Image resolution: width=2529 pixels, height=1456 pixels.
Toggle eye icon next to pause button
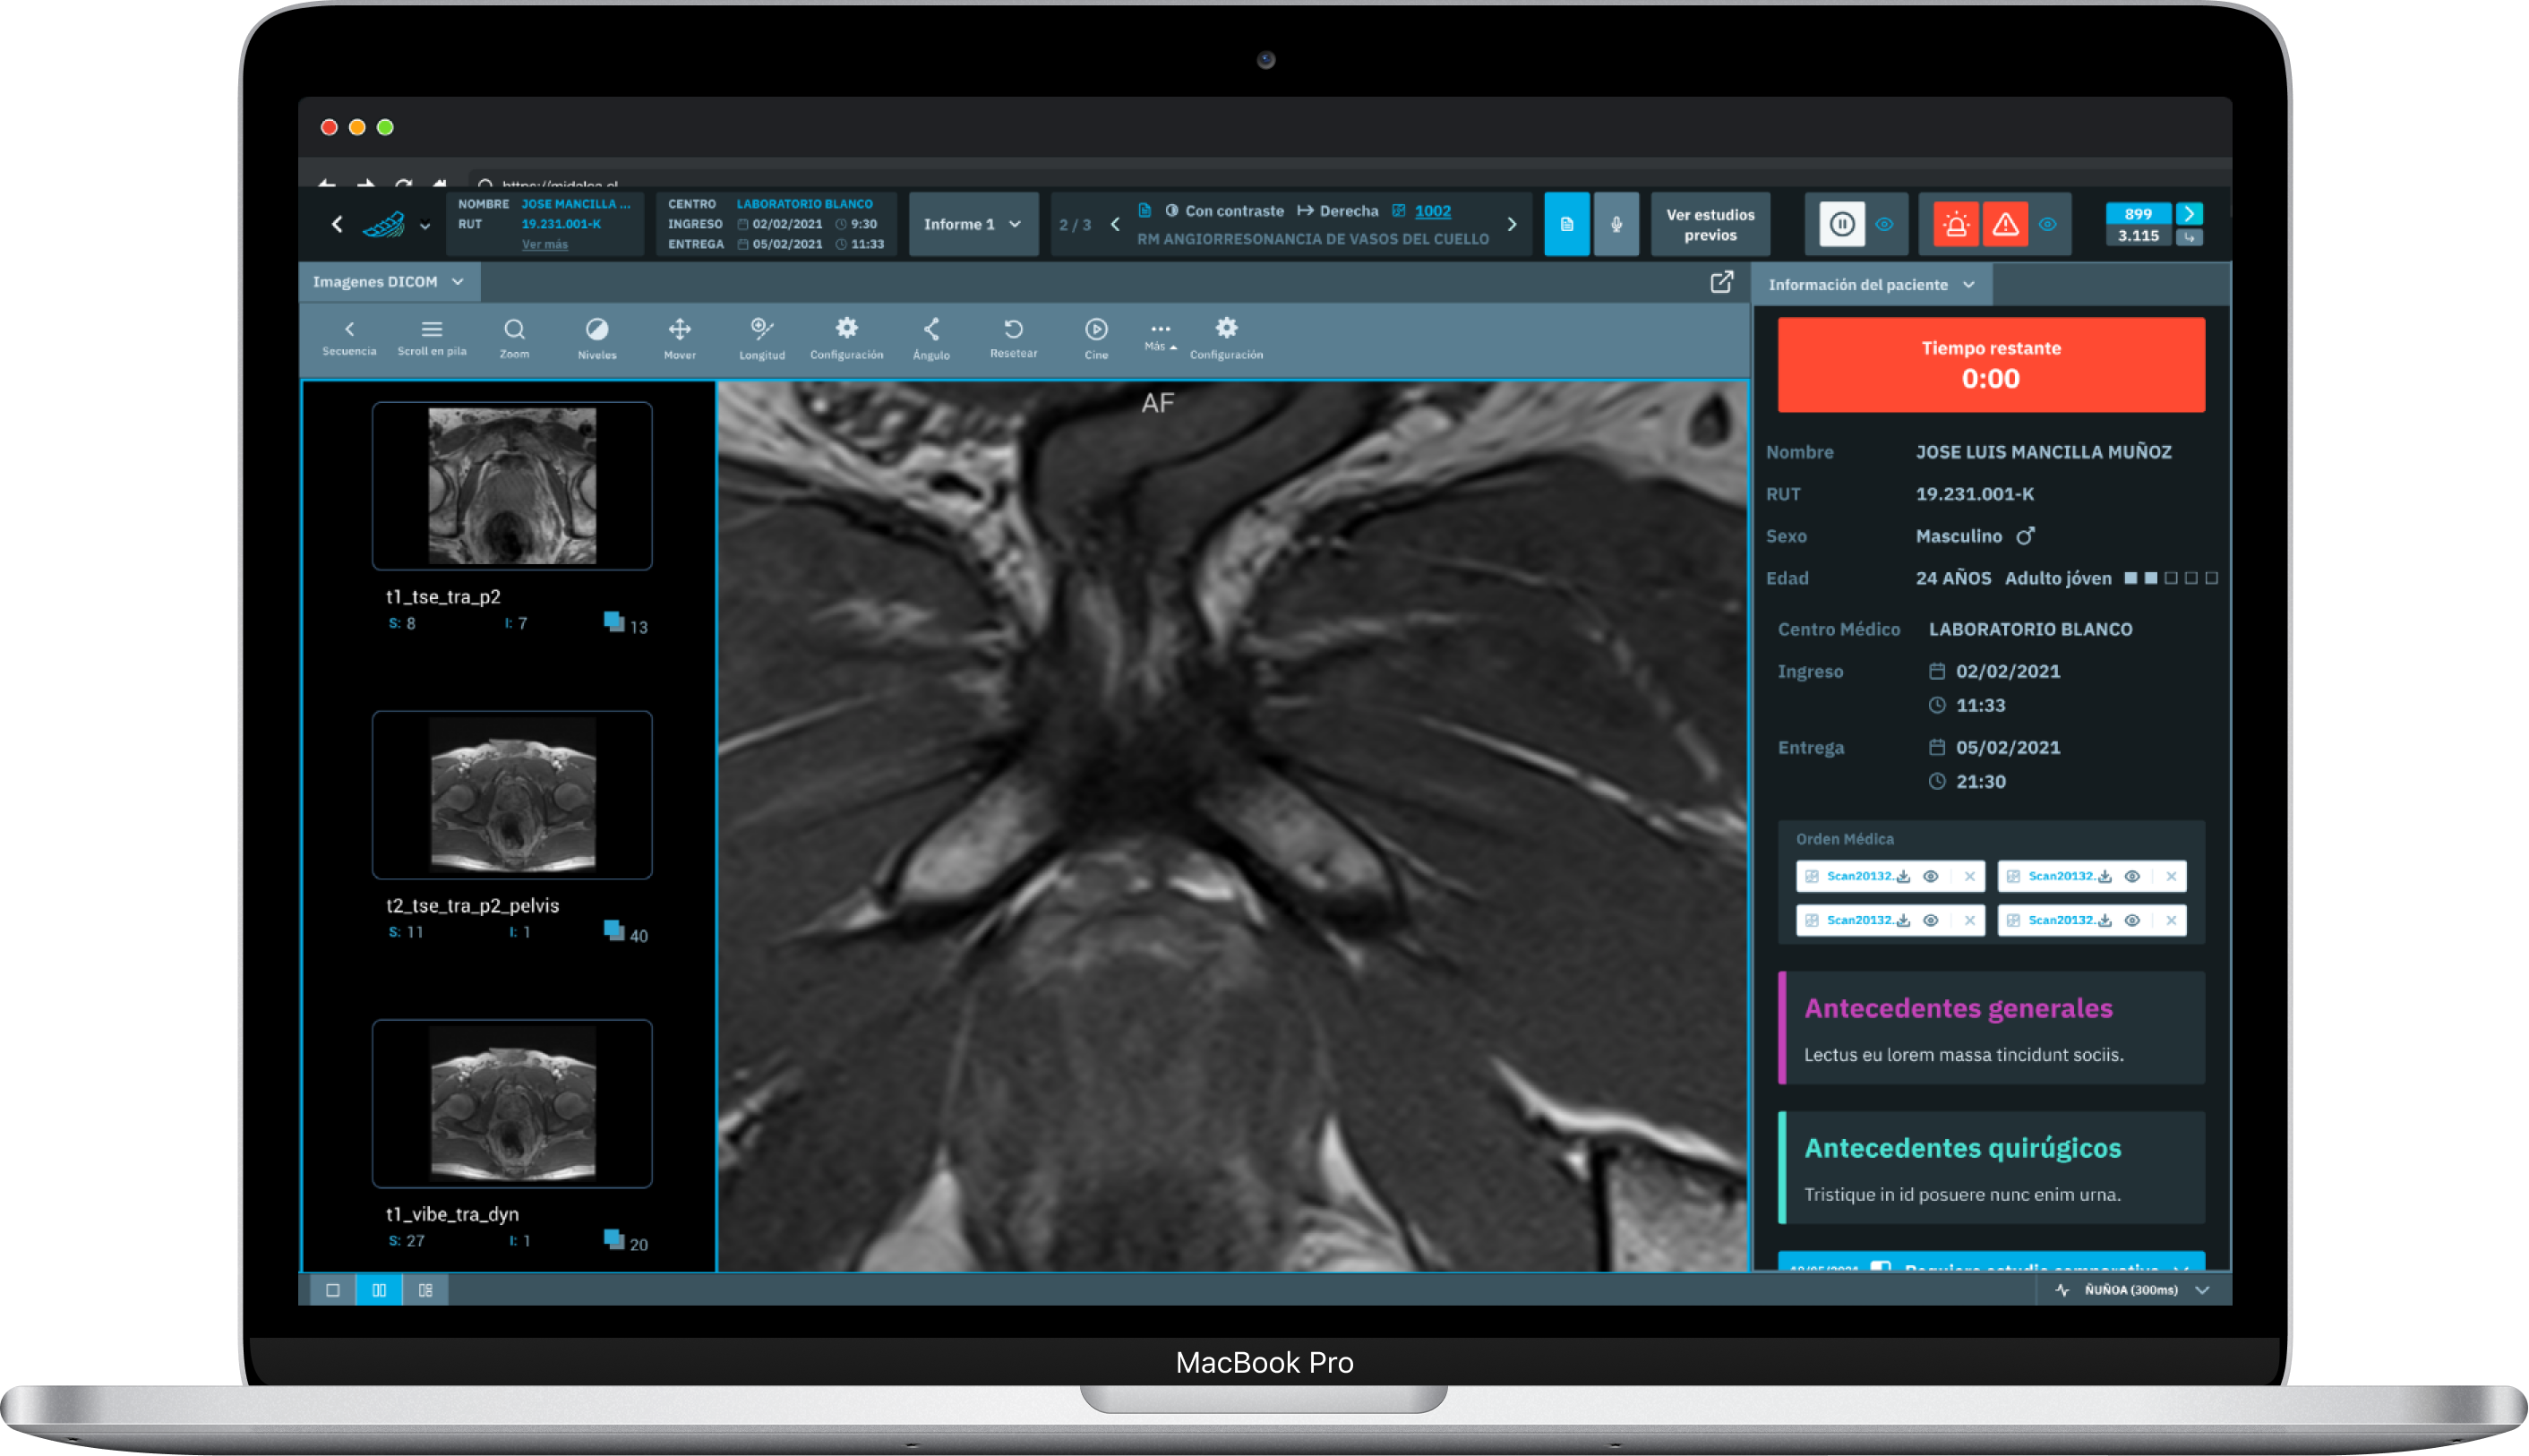pos(1885,225)
